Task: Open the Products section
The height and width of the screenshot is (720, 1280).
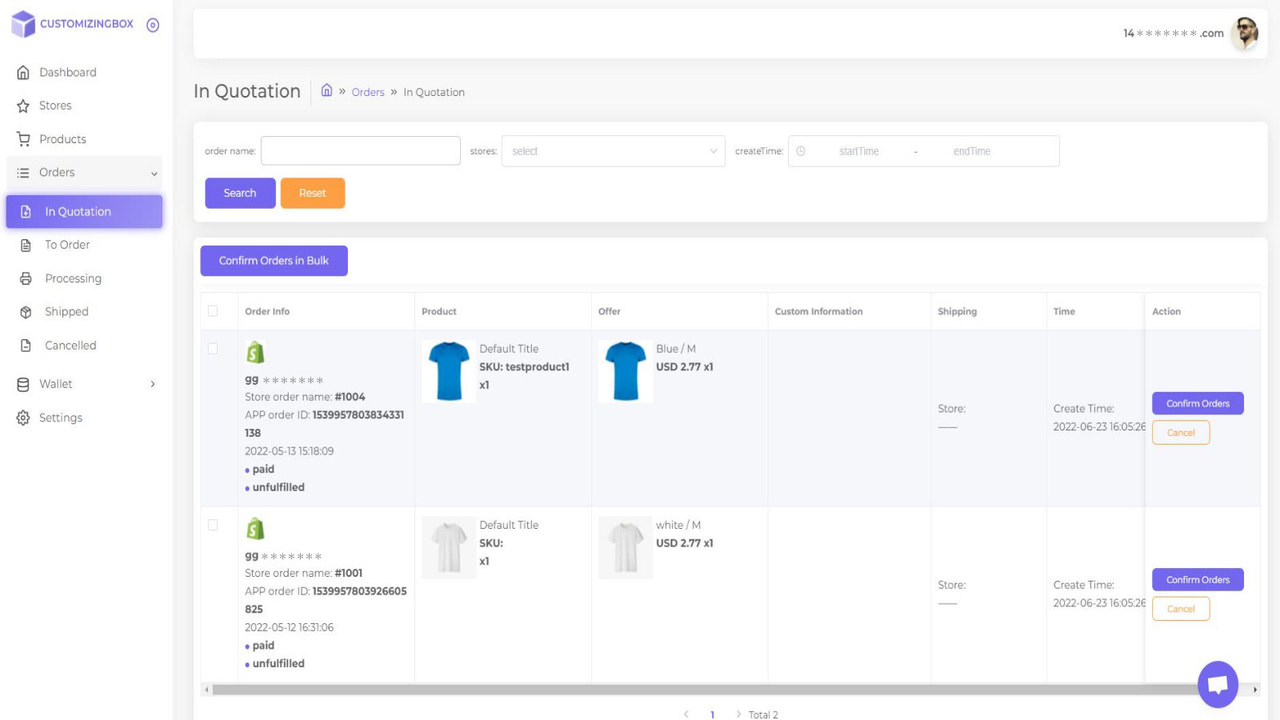Action: tap(63, 139)
